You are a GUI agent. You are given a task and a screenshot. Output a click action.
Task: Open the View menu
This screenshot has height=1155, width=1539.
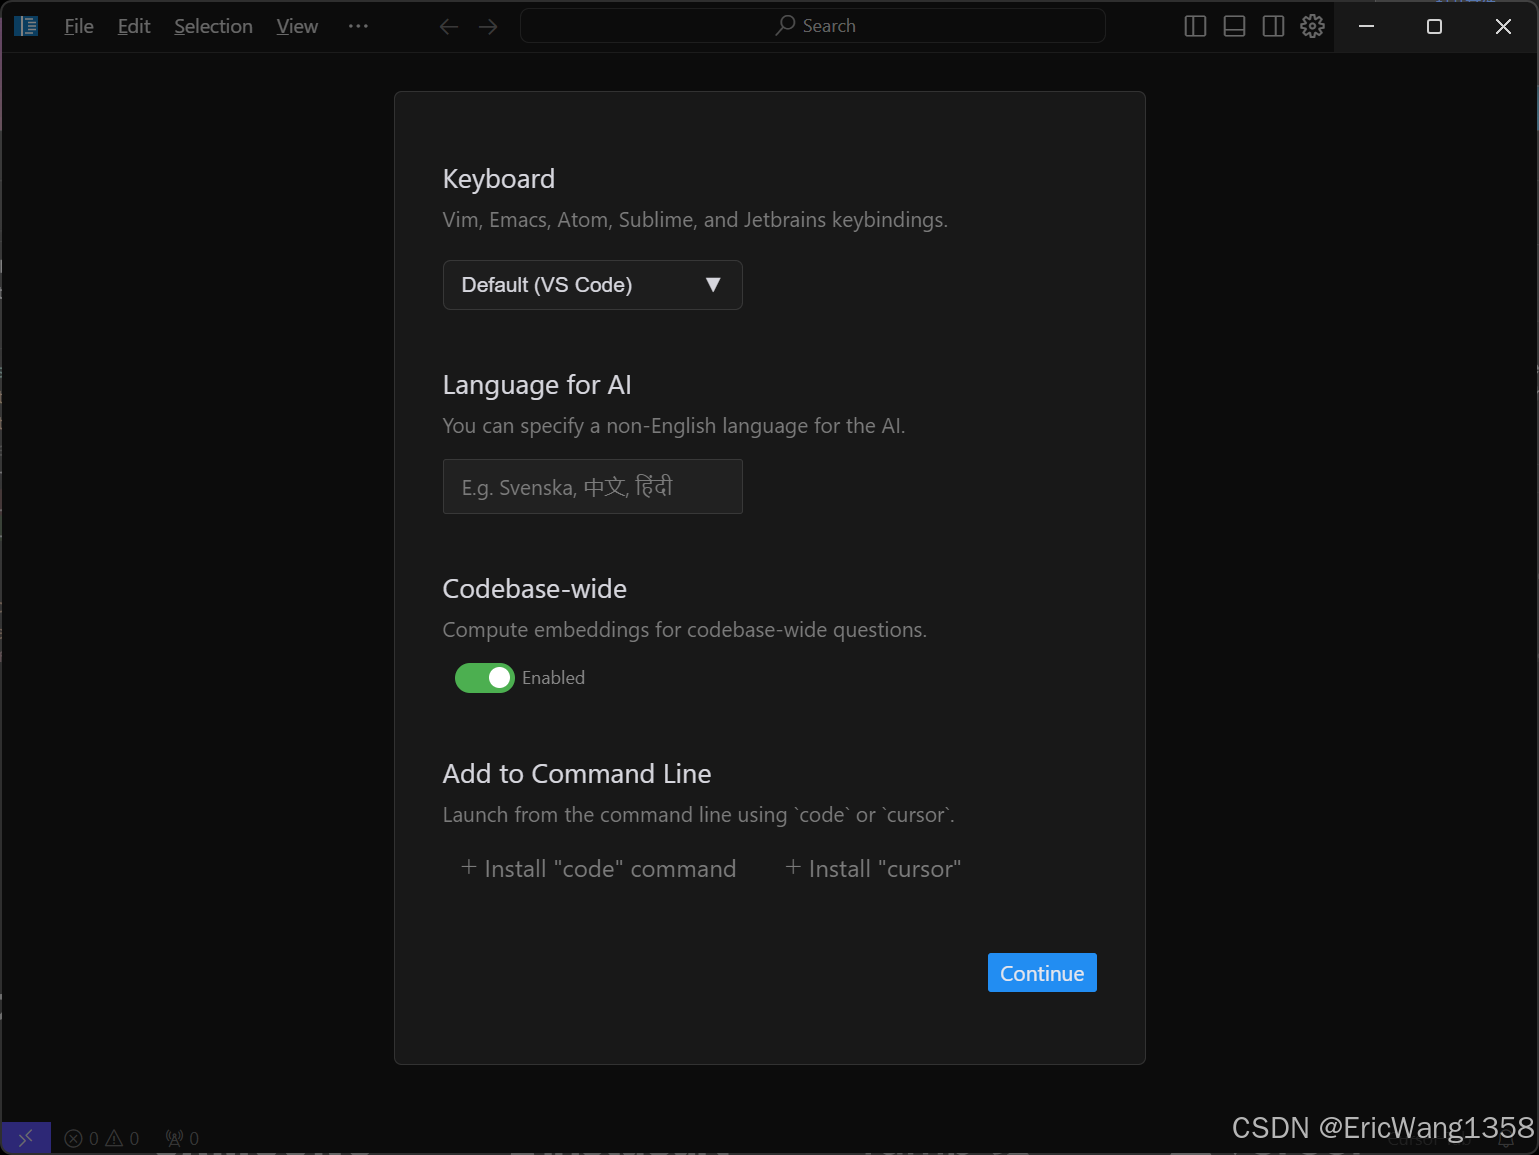tap(297, 26)
